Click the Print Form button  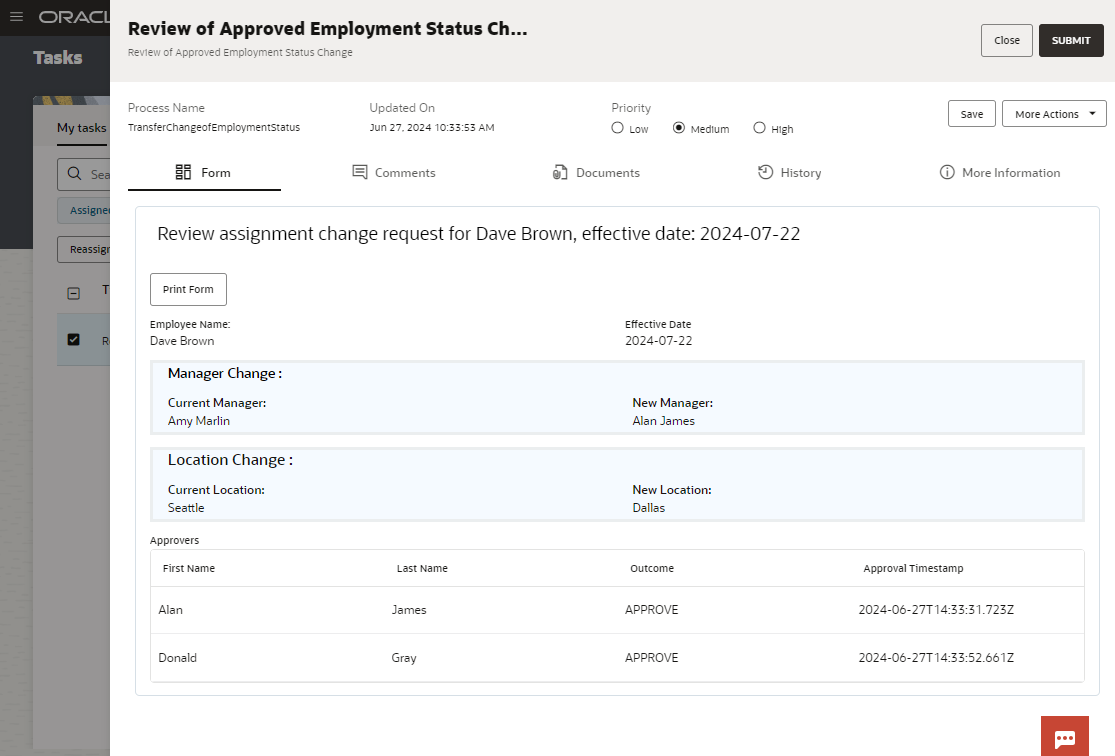pos(188,289)
